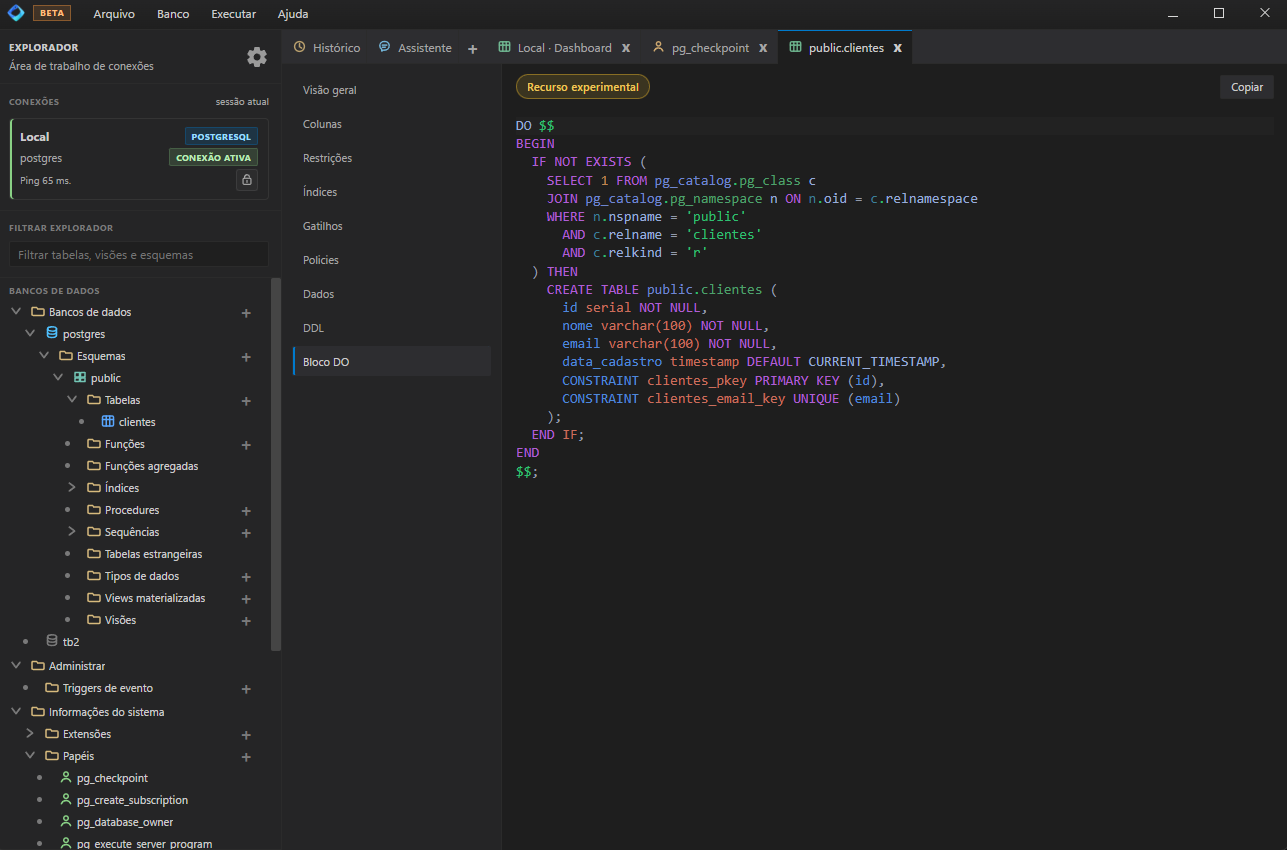Click the plus icon beside Sequências
This screenshot has height=850, width=1287.
point(246,533)
